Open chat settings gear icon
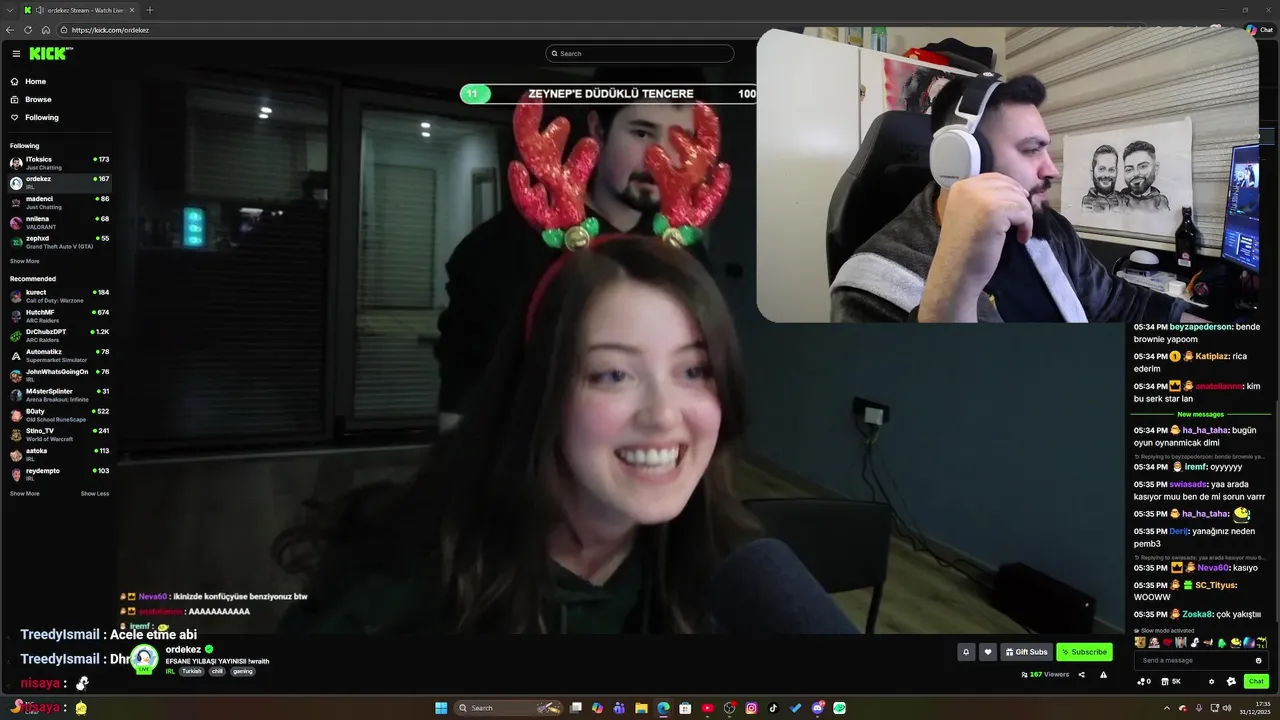This screenshot has width=1280, height=720. click(1211, 682)
